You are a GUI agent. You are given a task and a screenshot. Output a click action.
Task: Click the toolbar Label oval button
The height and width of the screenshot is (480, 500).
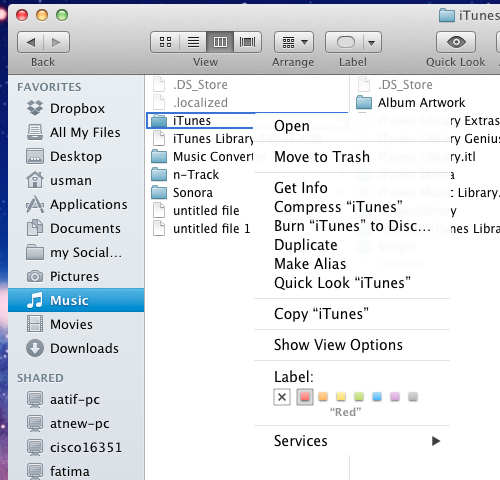pyautogui.click(x=345, y=42)
